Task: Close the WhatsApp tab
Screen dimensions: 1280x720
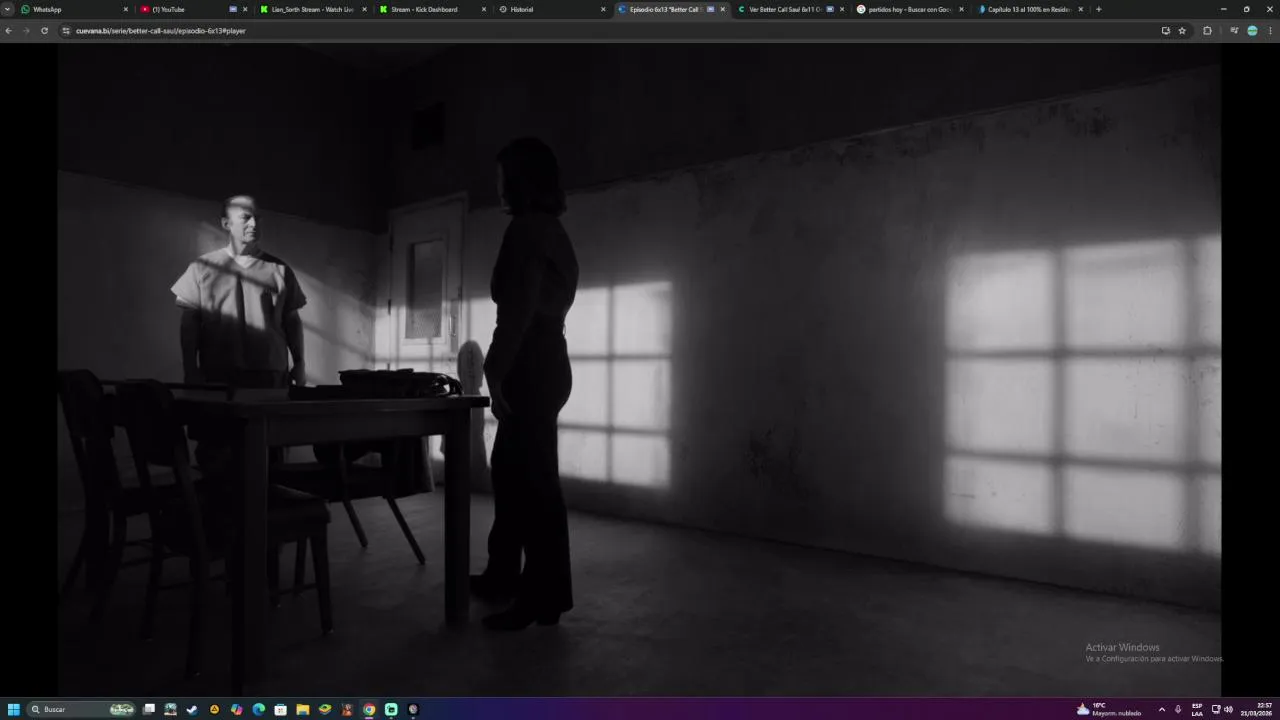Action: pyautogui.click(x=126, y=9)
